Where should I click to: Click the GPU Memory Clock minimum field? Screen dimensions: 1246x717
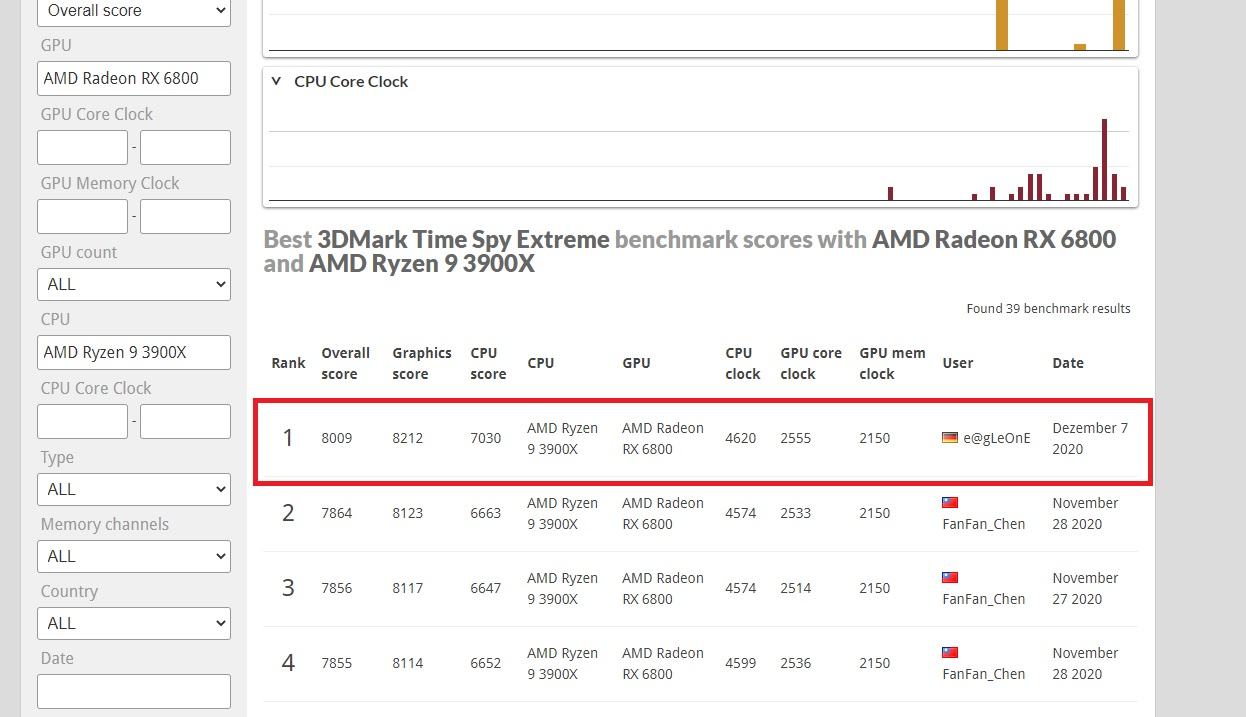click(82, 216)
